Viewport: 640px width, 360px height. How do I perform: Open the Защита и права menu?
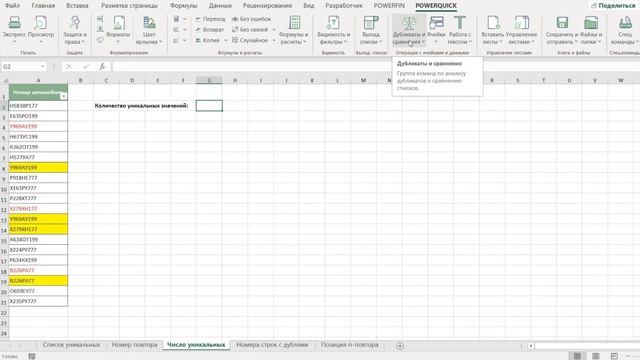coord(75,30)
